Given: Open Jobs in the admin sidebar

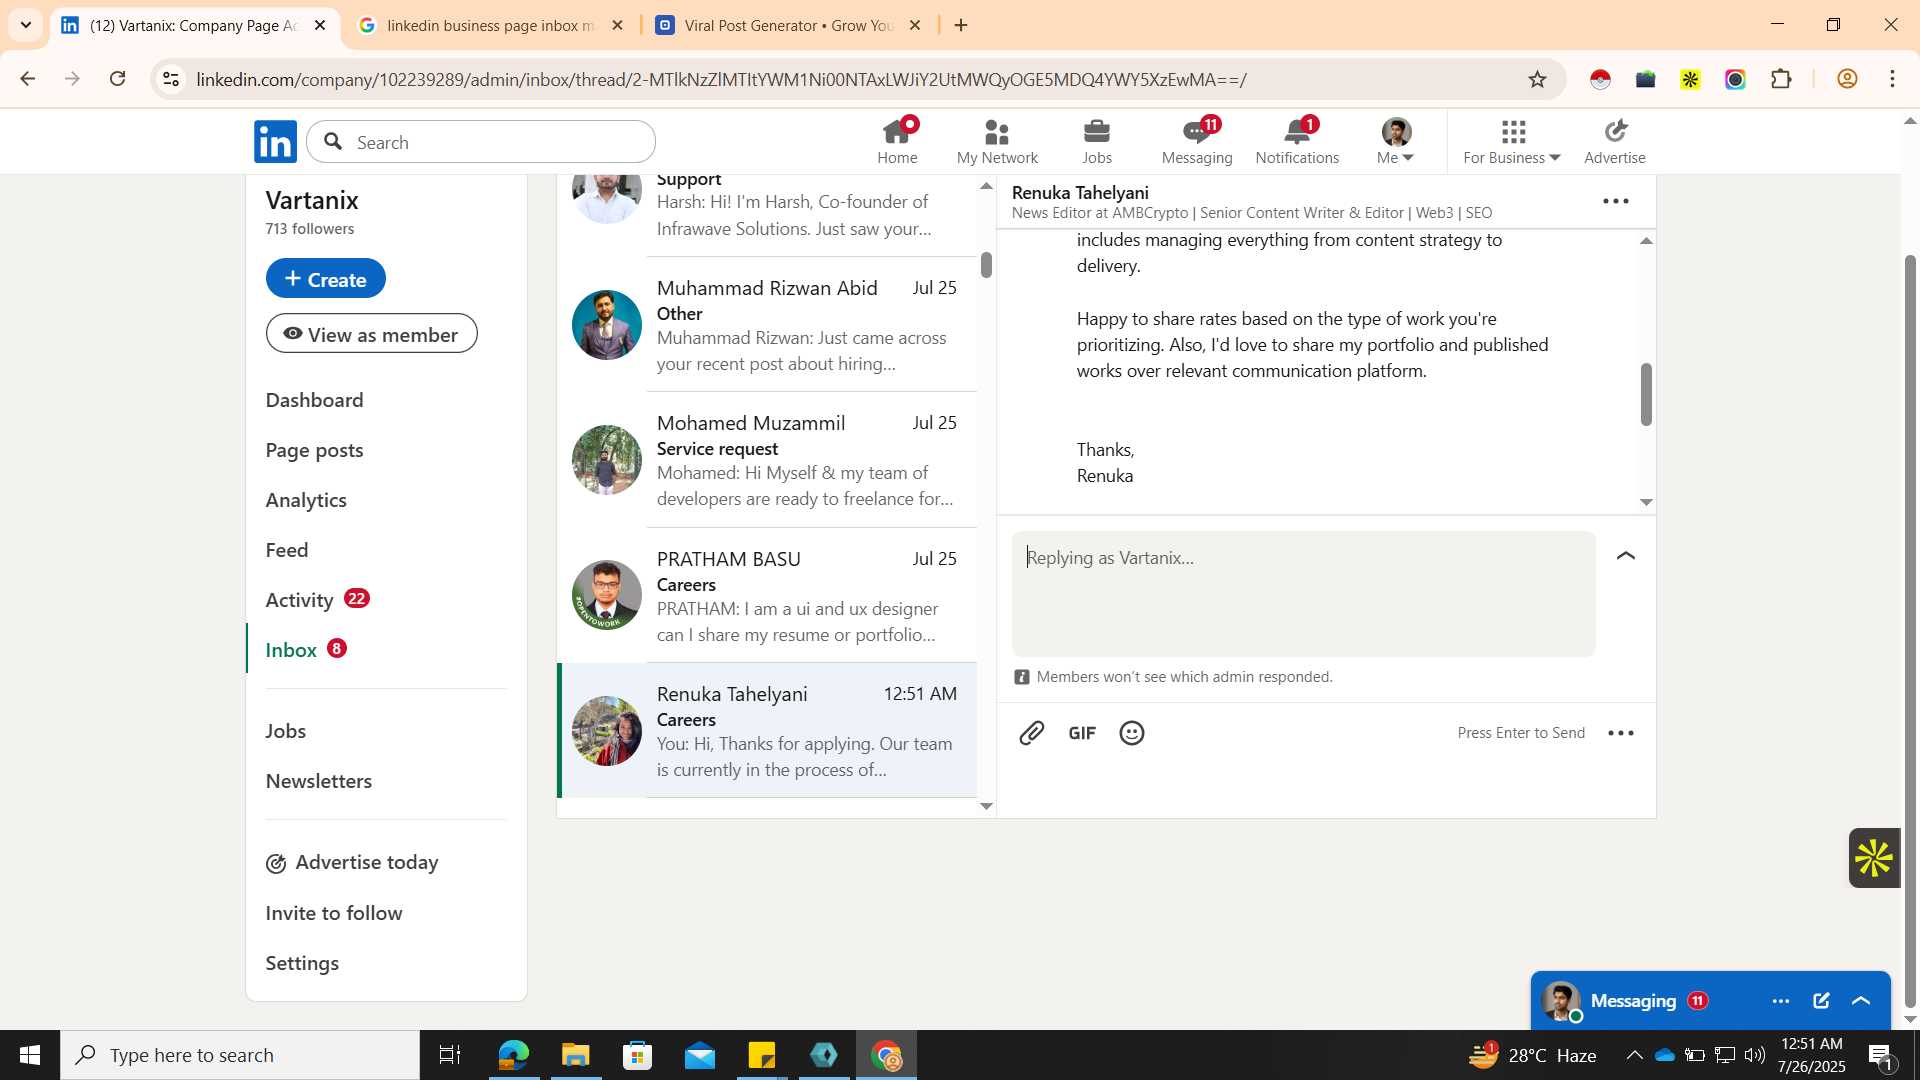Looking at the screenshot, I should [x=286, y=731].
